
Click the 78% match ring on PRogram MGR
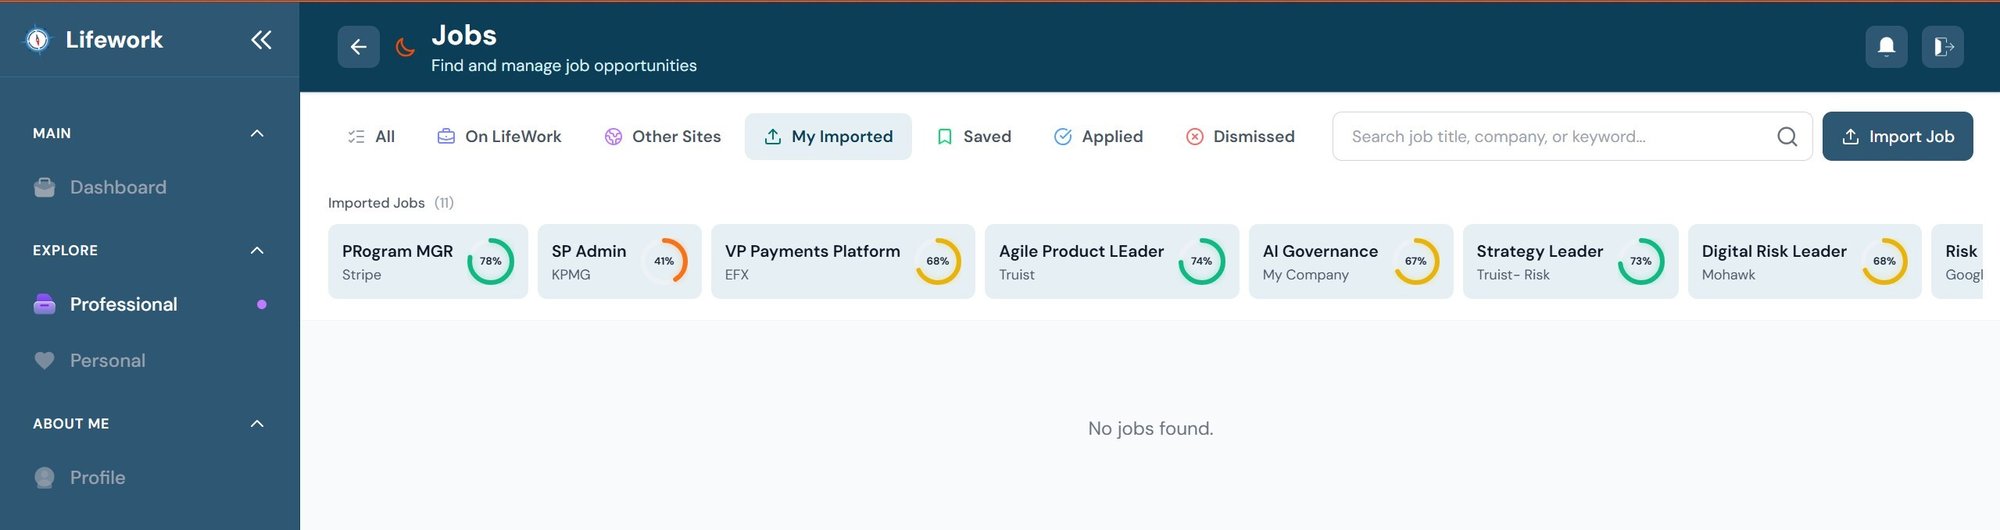pyautogui.click(x=490, y=262)
